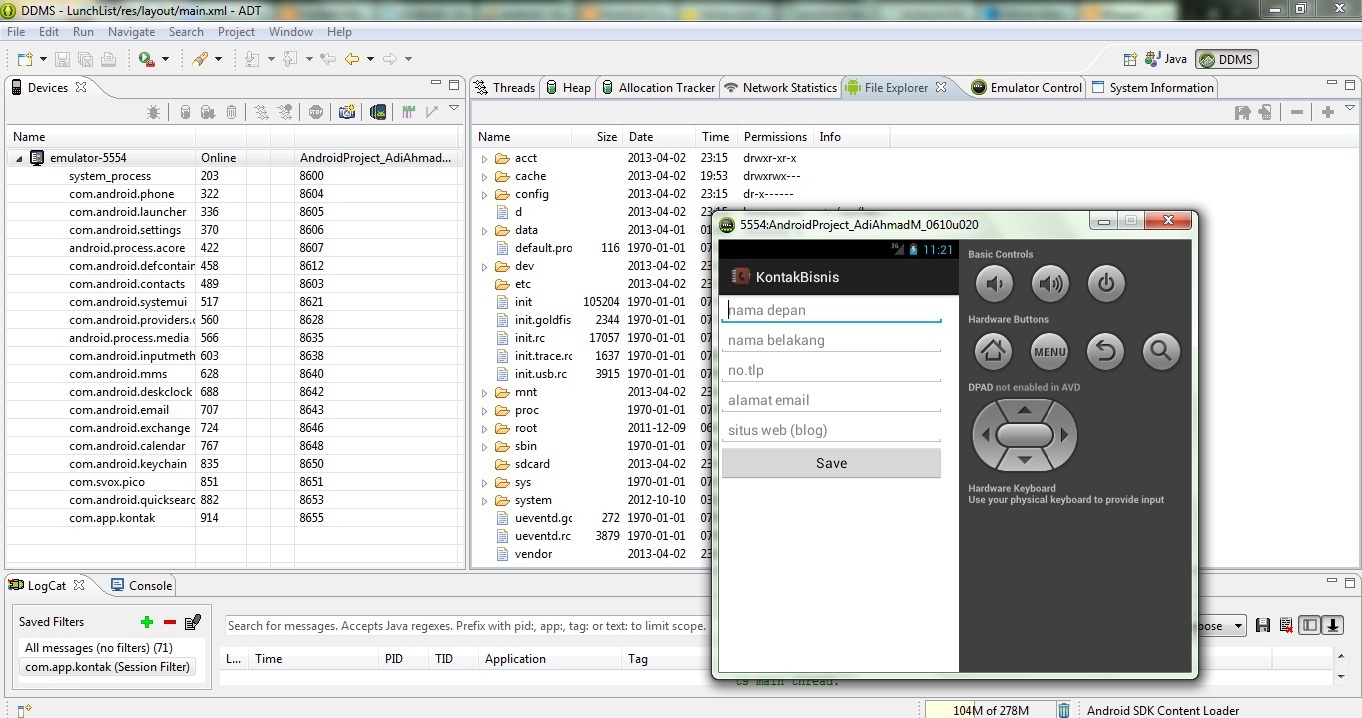Toggle the LogCat saved filters view display
The image size is (1362, 718).
point(1309,626)
